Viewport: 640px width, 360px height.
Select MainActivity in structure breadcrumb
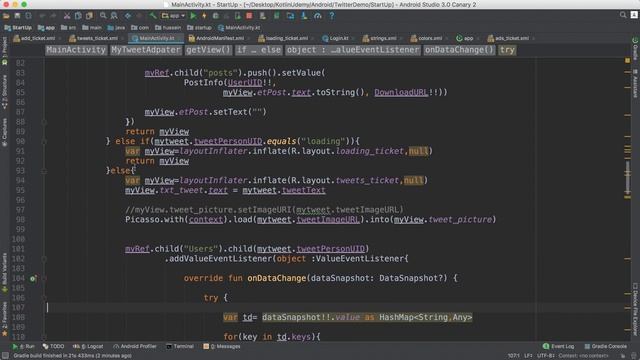pos(76,50)
